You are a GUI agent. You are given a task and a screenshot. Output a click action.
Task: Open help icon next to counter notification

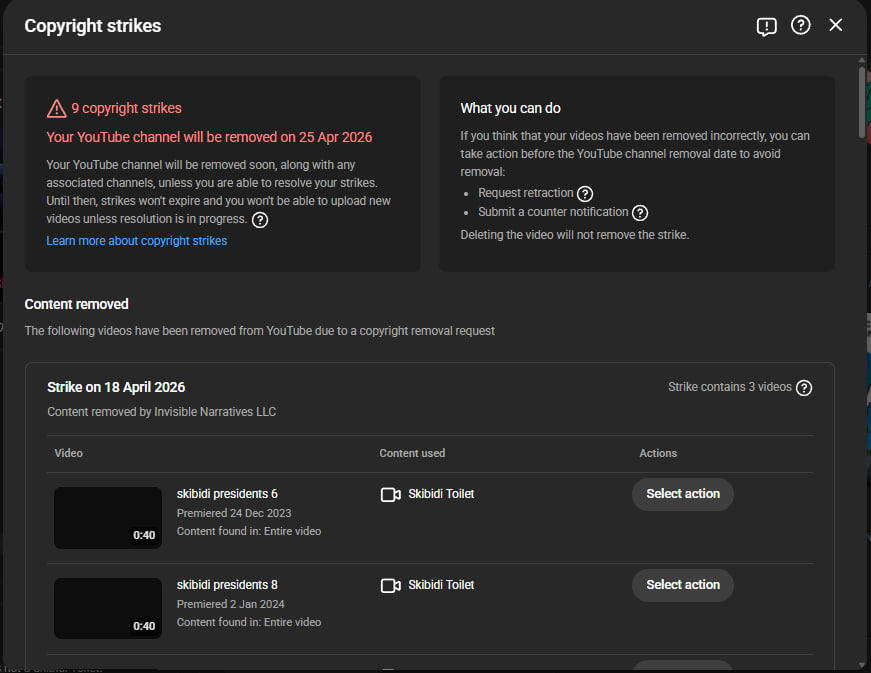pos(640,213)
